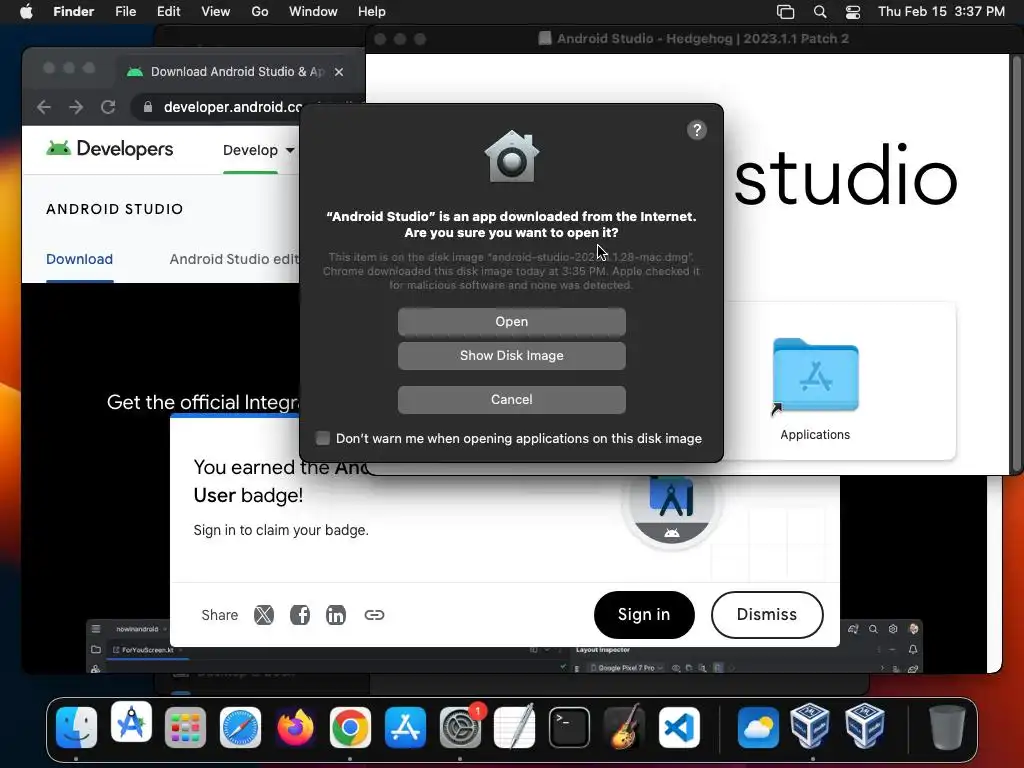
Task: Click the Chrome address bar
Action: tap(232, 107)
